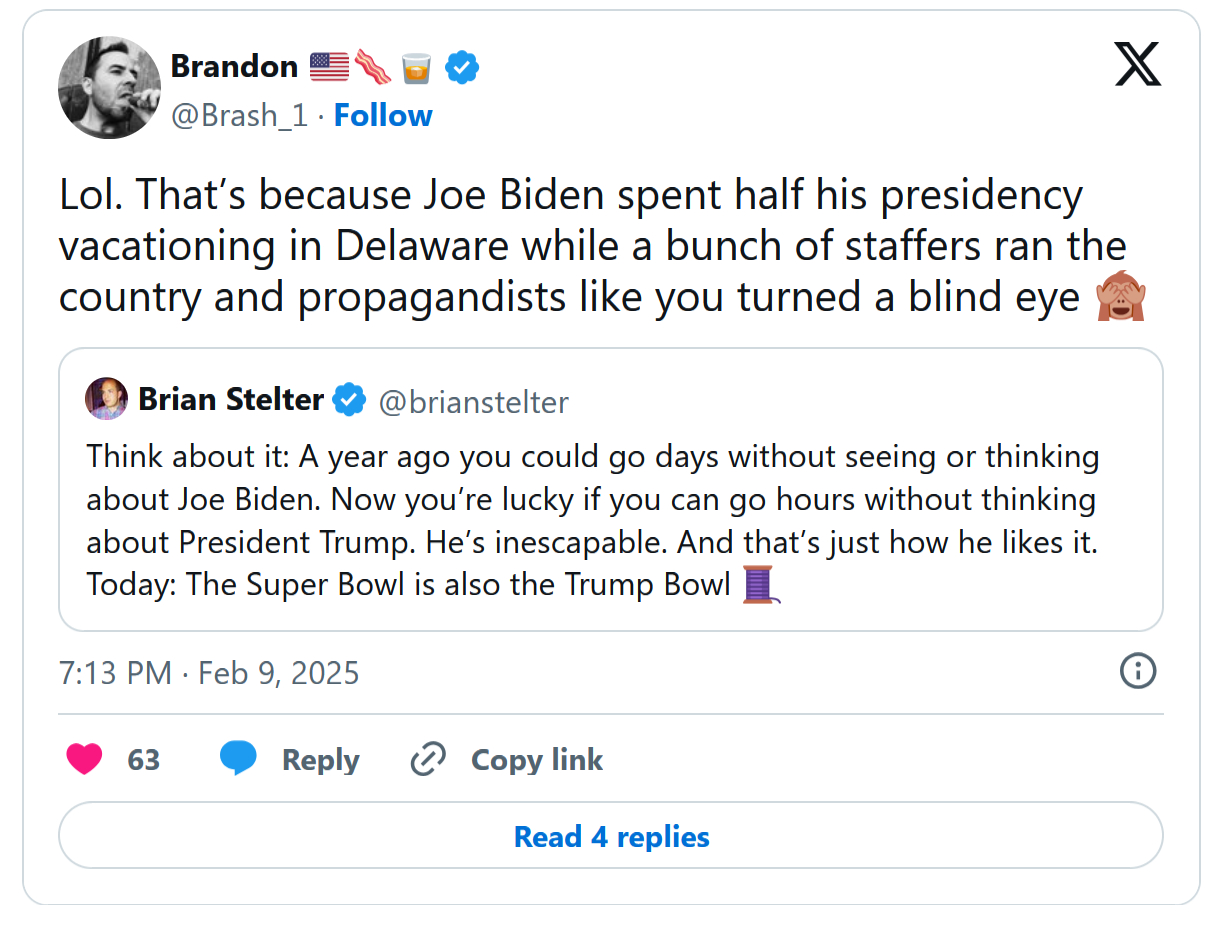Follow the @Brash_1 account
Image resolution: width=1227 pixels, height=926 pixels.
point(383,116)
